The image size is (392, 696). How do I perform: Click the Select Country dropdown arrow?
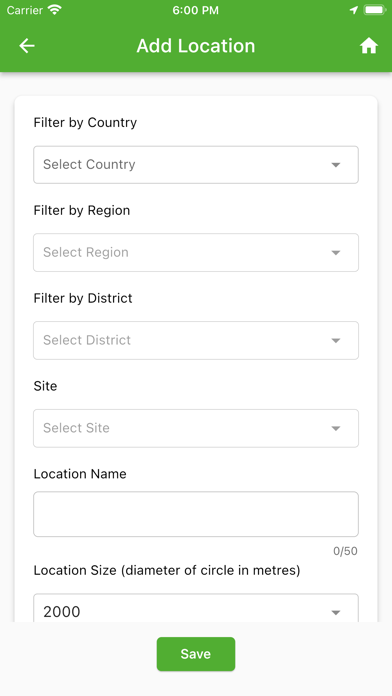(x=336, y=165)
